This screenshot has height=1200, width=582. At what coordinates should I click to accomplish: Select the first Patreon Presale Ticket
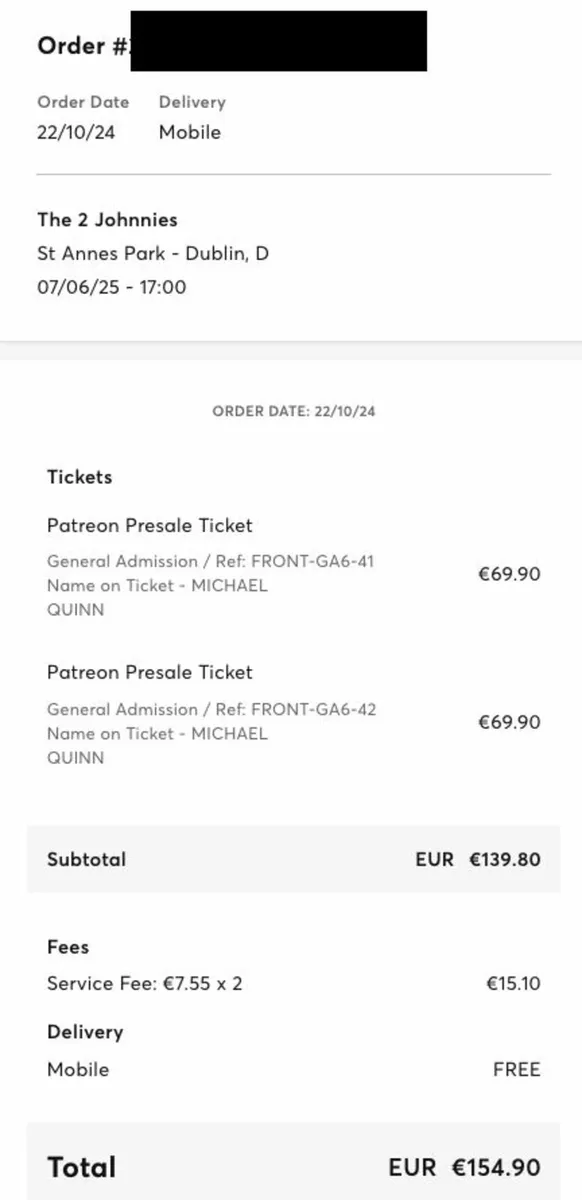(x=150, y=526)
